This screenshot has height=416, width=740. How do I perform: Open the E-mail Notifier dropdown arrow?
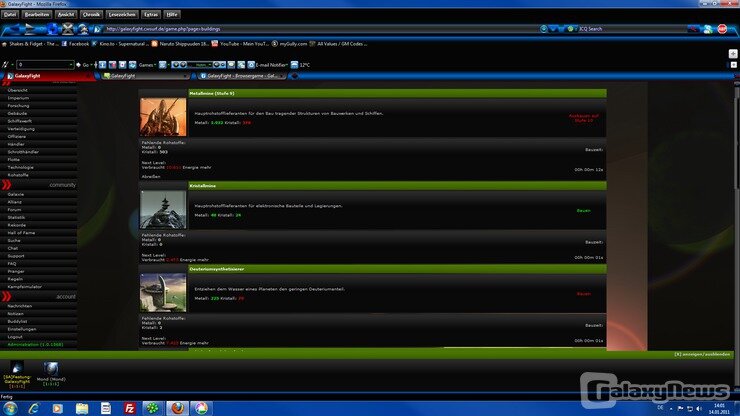click(x=286, y=65)
